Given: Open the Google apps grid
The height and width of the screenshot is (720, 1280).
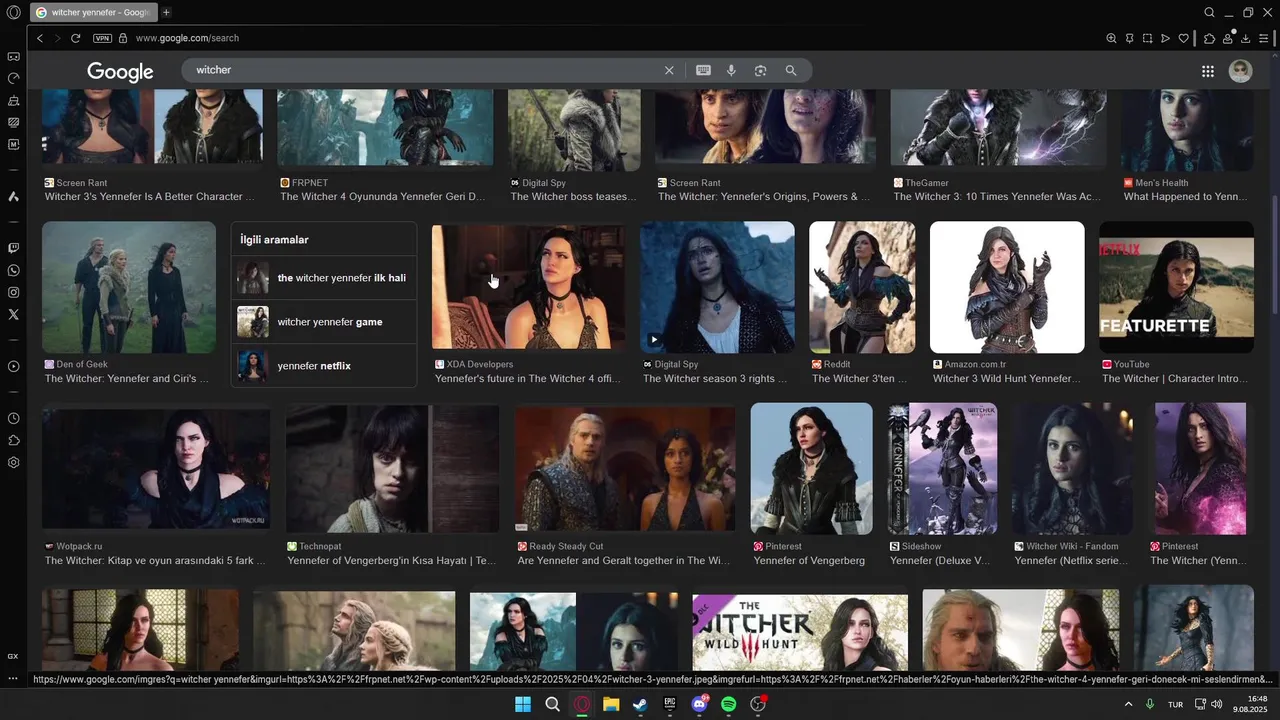Looking at the screenshot, I should pyautogui.click(x=1208, y=71).
